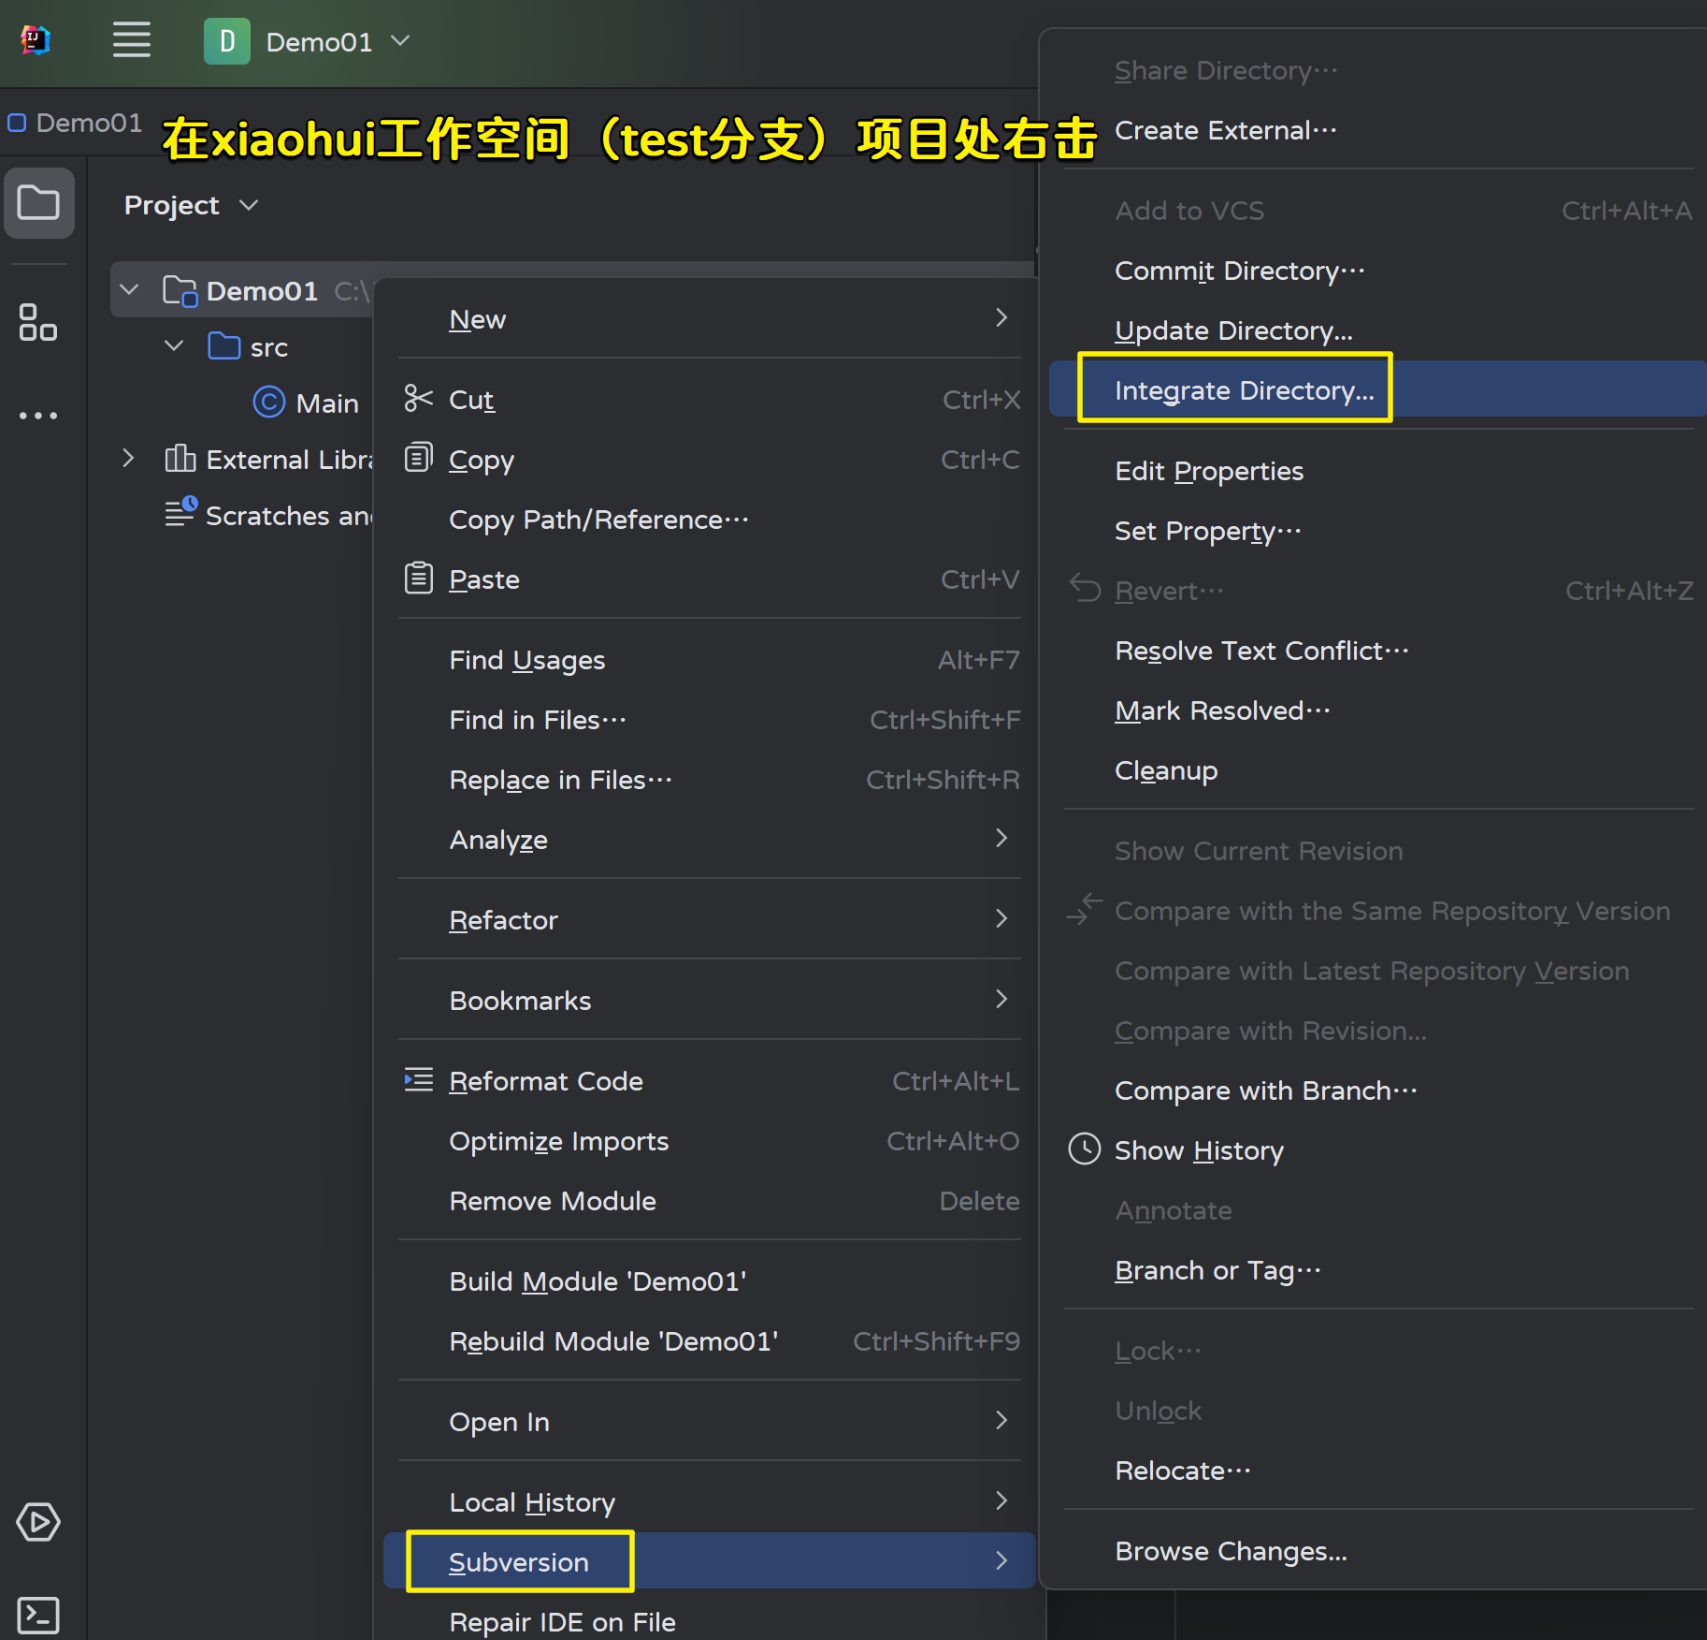This screenshot has height=1640, width=1707.
Task: Open the Terminal tool window icon
Action: point(38,1615)
